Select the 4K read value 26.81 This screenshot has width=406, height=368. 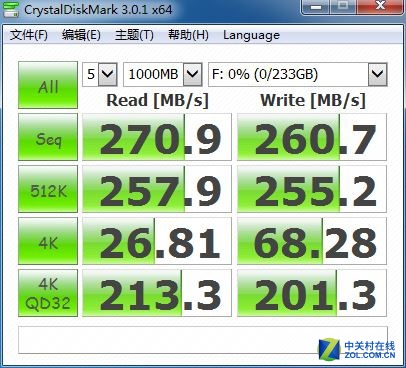[157, 241]
